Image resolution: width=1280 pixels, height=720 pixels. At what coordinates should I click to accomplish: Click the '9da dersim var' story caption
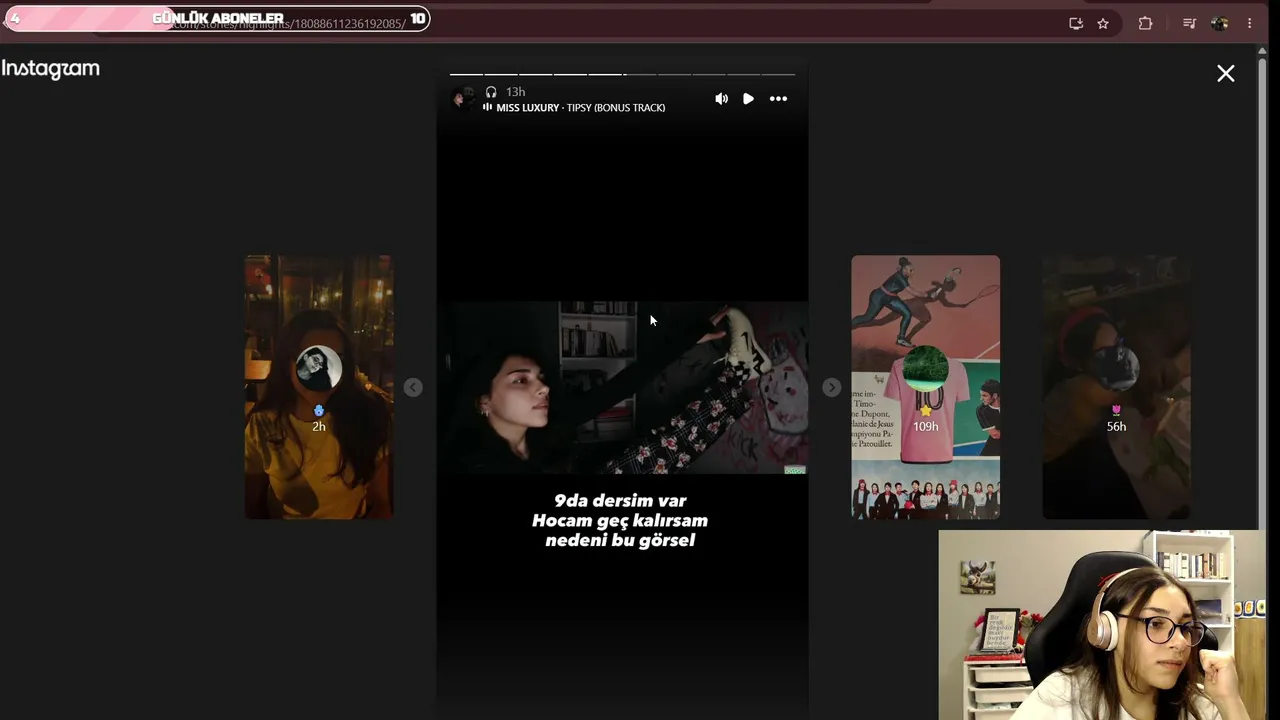click(x=620, y=520)
